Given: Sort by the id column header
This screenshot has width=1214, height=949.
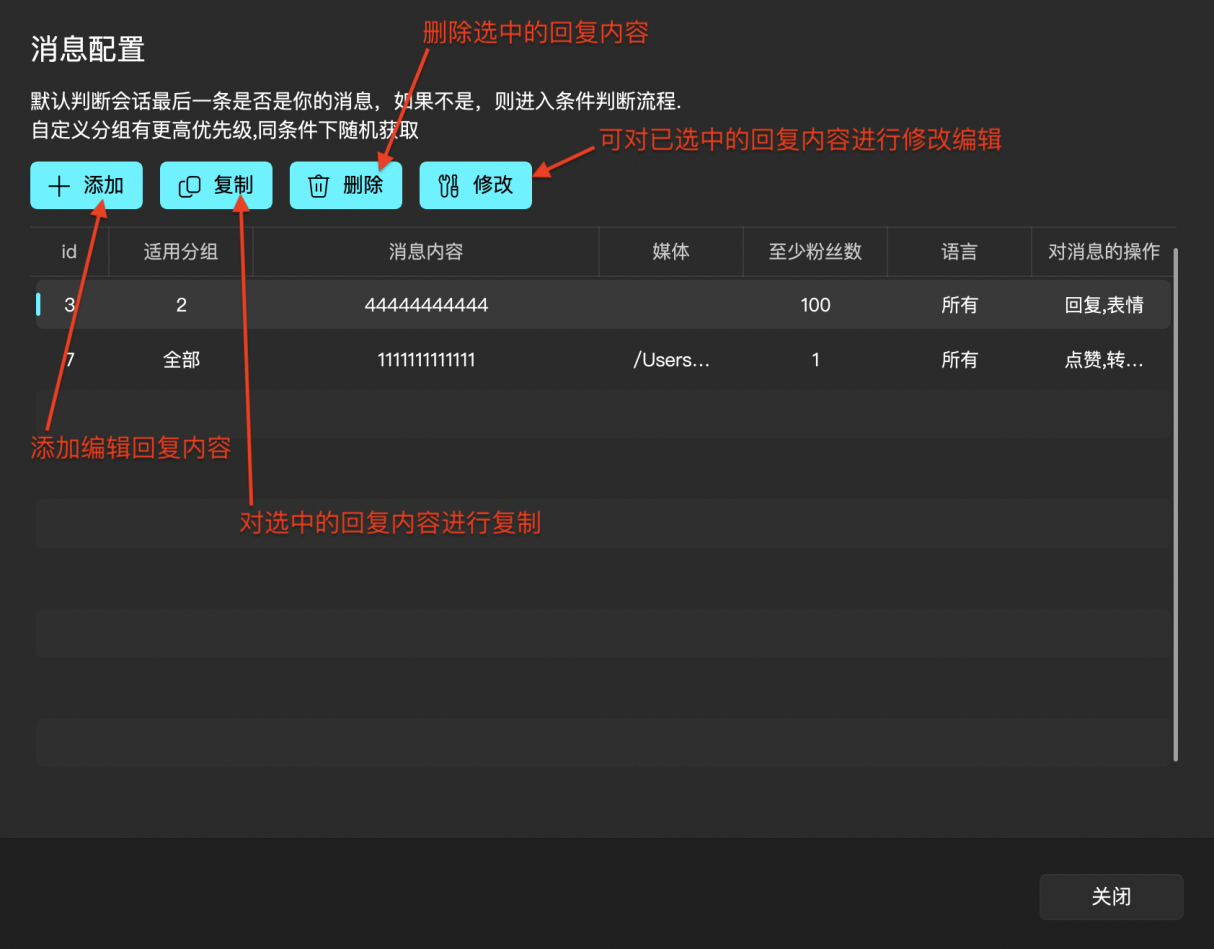Looking at the screenshot, I should tap(69, 252).
